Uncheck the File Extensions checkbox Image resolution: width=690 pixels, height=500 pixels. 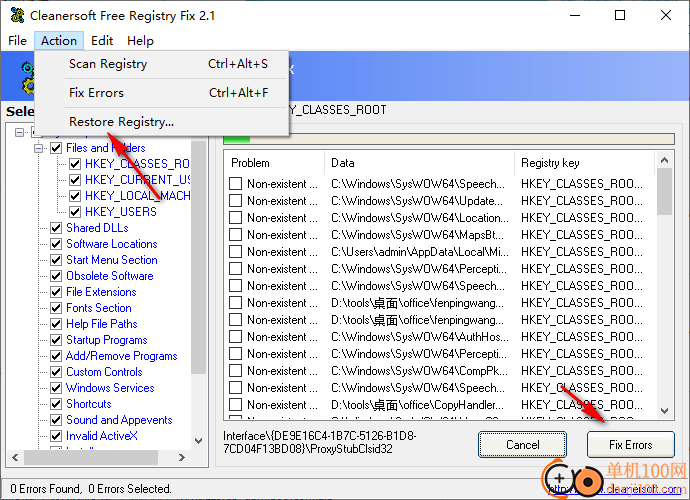[x=56, y=292]
